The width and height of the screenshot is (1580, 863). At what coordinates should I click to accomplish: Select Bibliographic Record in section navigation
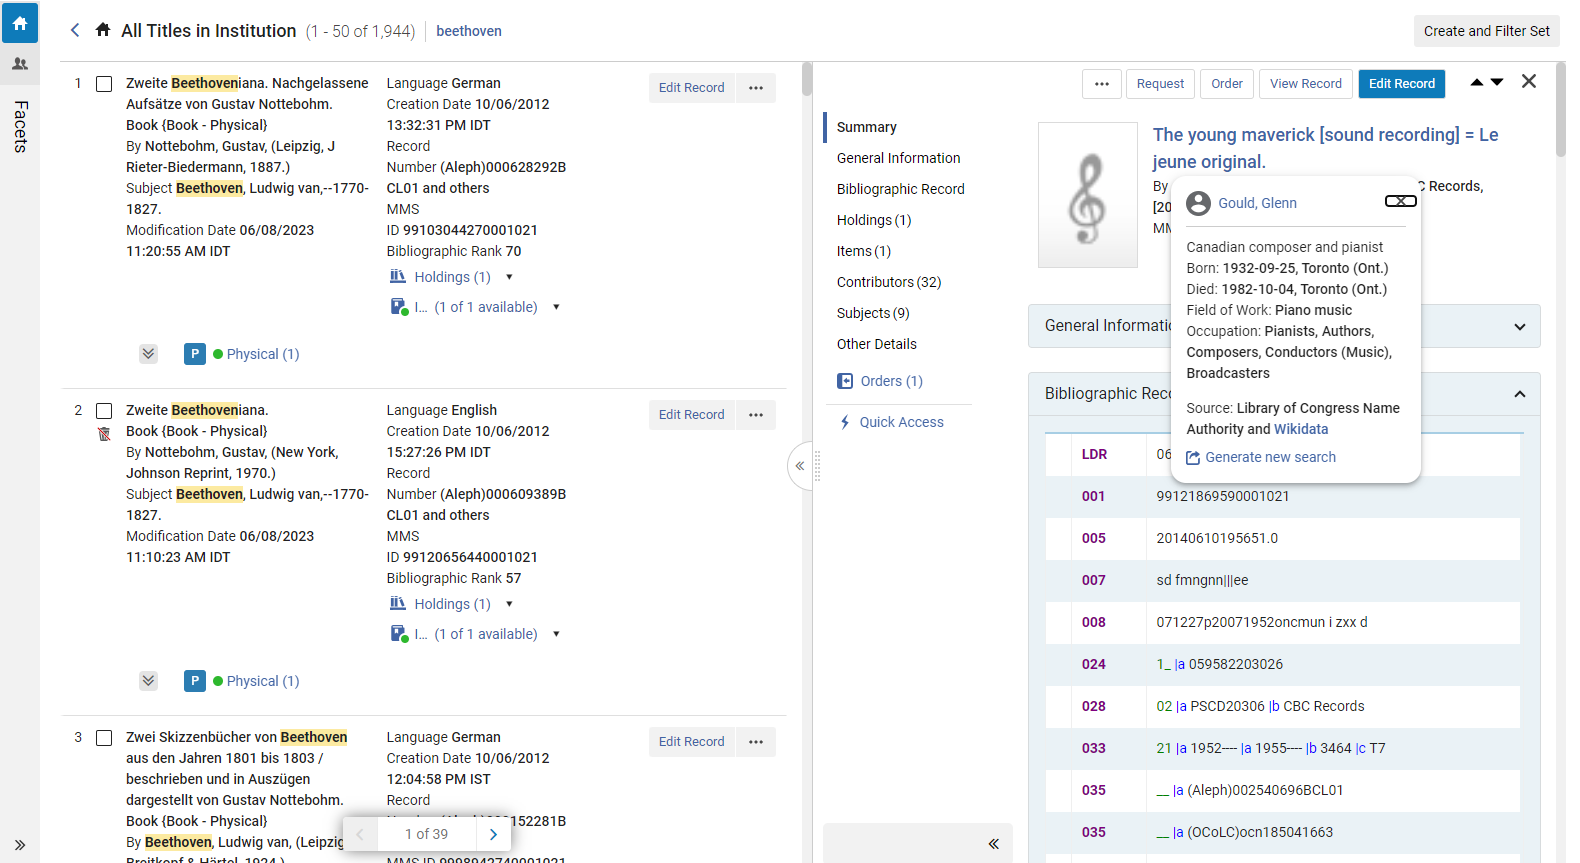(x=901, y=189)
